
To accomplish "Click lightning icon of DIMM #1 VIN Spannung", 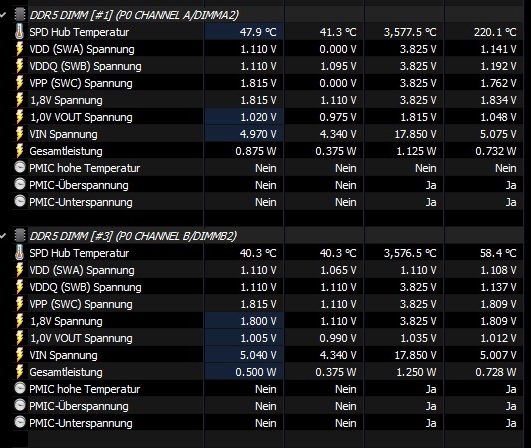I will [20, 133].
